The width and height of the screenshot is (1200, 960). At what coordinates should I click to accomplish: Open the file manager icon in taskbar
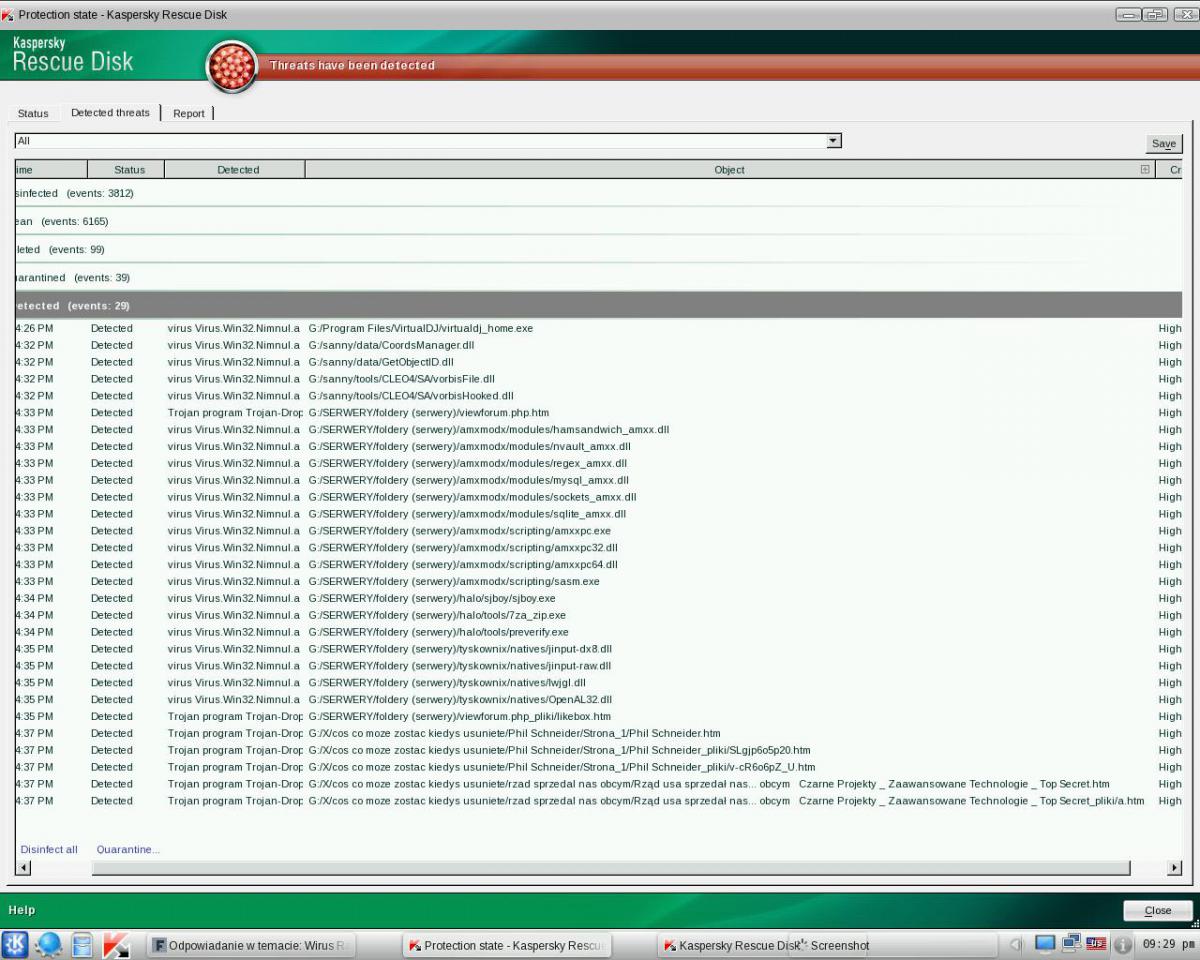[x=82, y=944]
